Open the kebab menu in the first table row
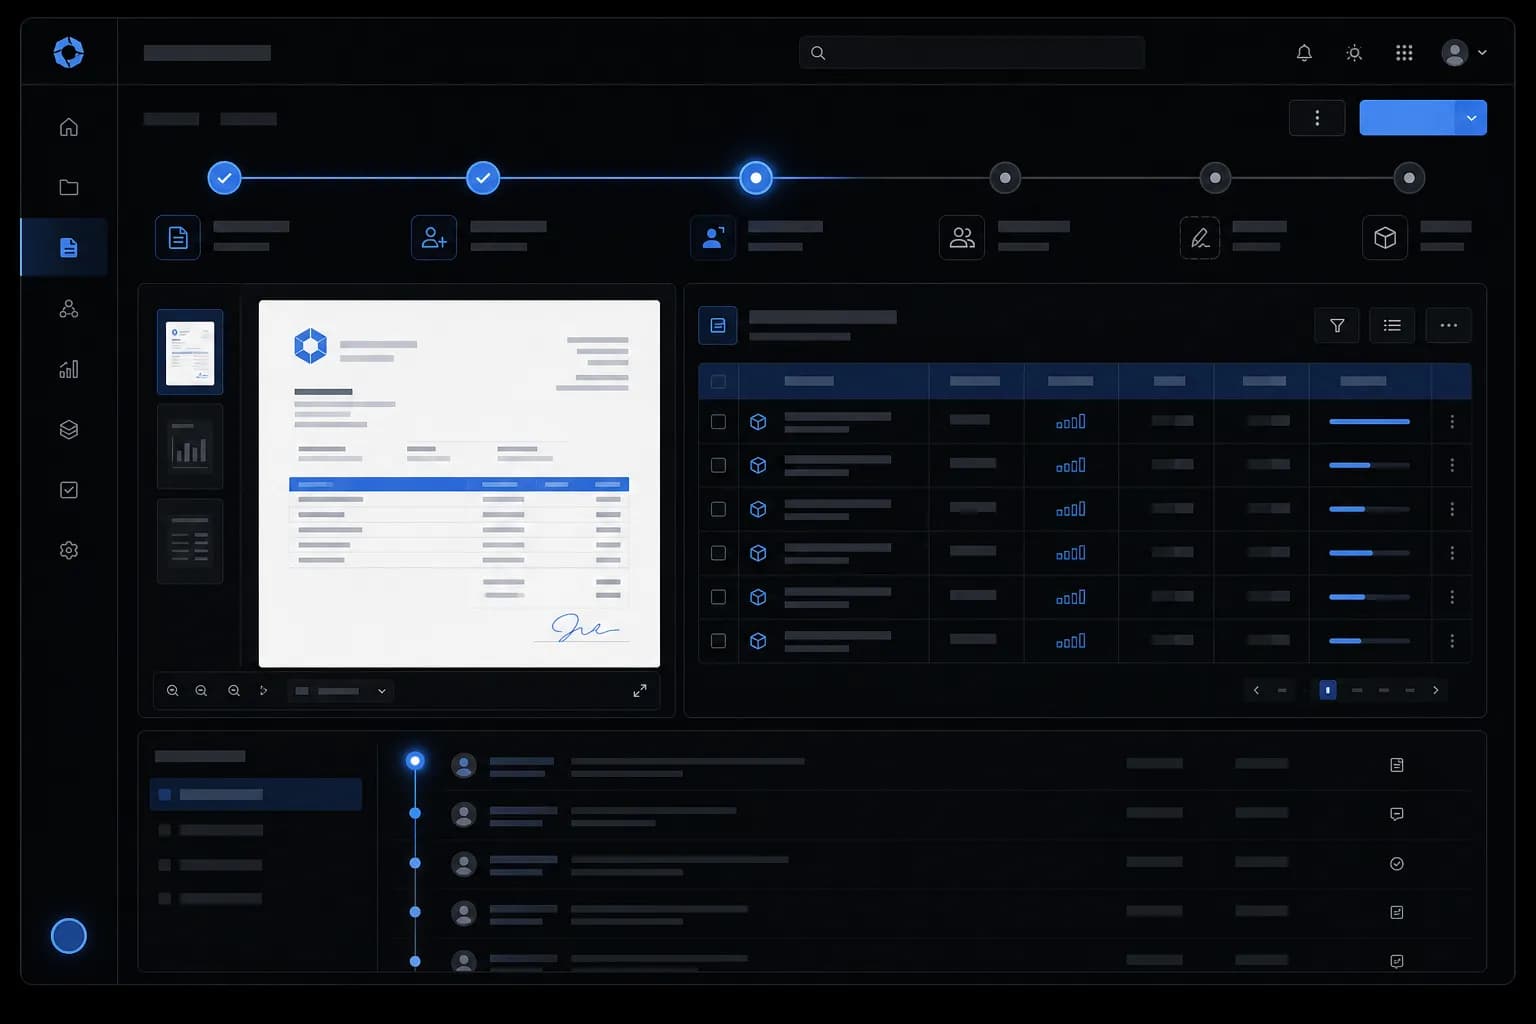This screenshot has width=1536, height=1024. click(x=1452, y=422)
